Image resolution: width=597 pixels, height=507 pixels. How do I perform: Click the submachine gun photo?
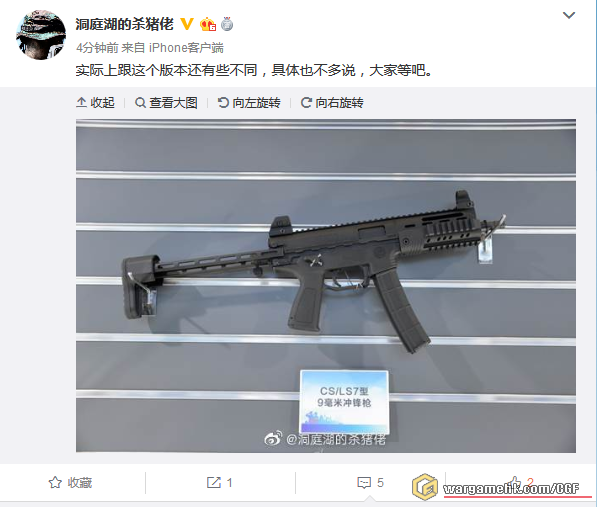click(x=326, y=286)
